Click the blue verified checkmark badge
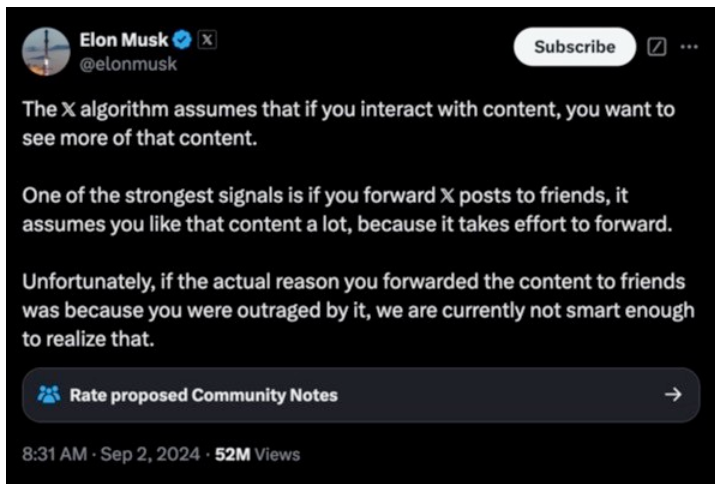This screenshot has width=718, height=486. pos(182,40)
